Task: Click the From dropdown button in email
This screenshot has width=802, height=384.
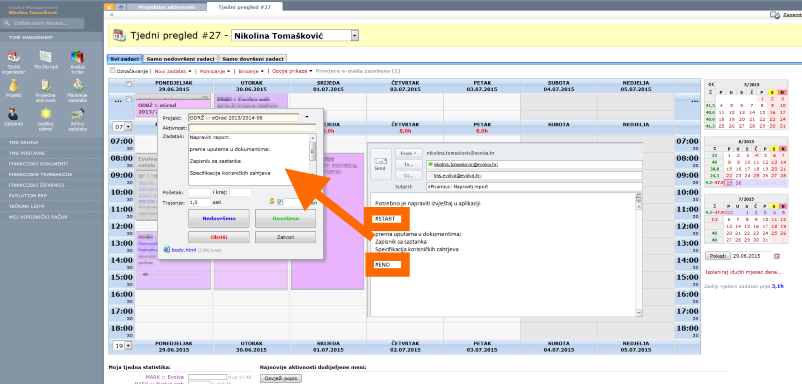Action: point(408,153)
